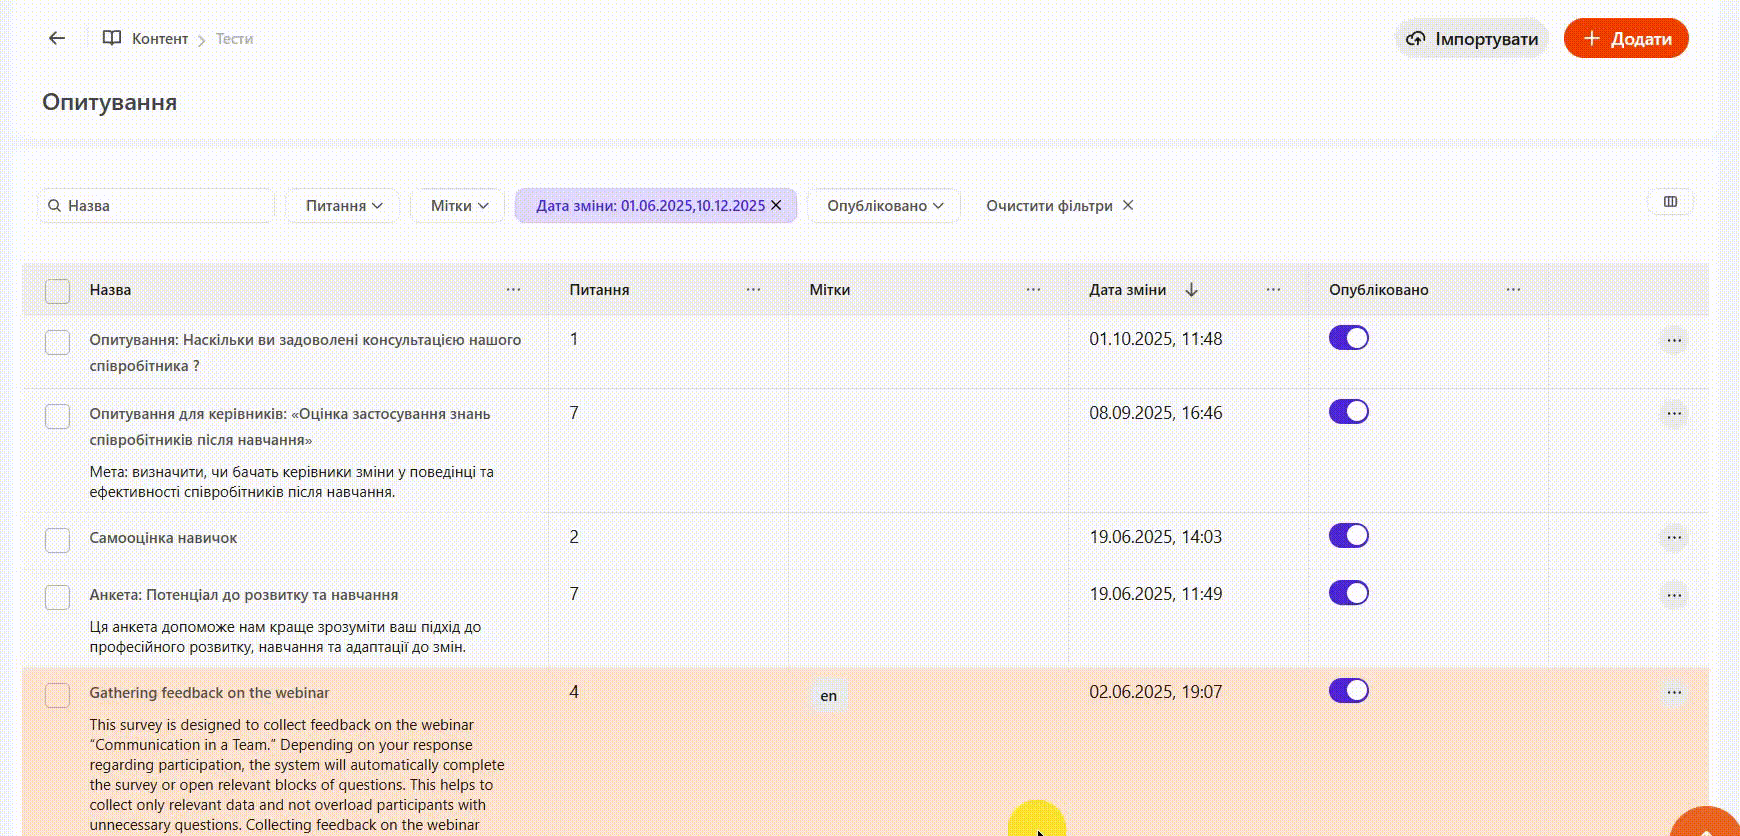Sort by Дата зміни arrow icon
1740x836 pixels.
(x=1191, y=290)
